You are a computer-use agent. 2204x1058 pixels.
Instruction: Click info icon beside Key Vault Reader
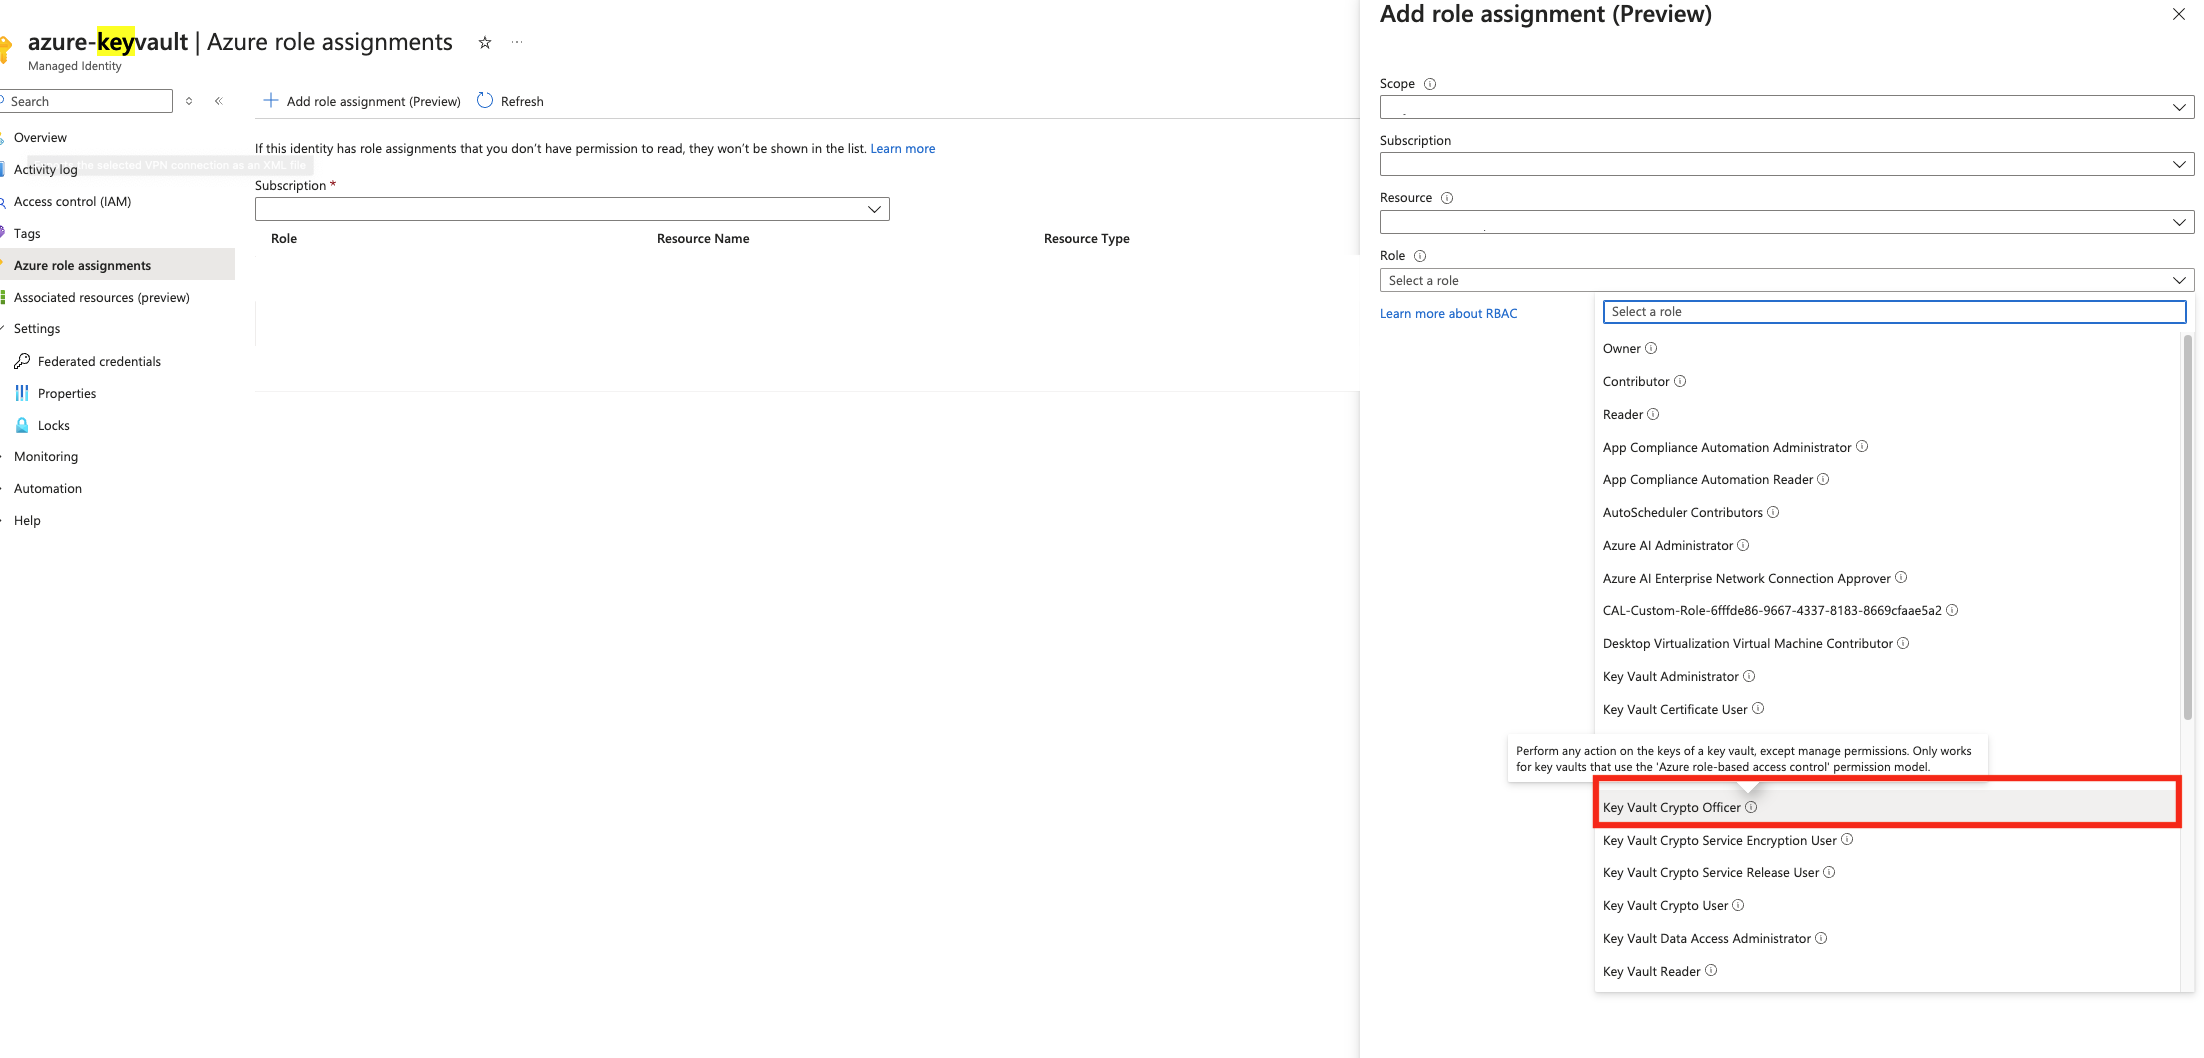[1711, 970]
